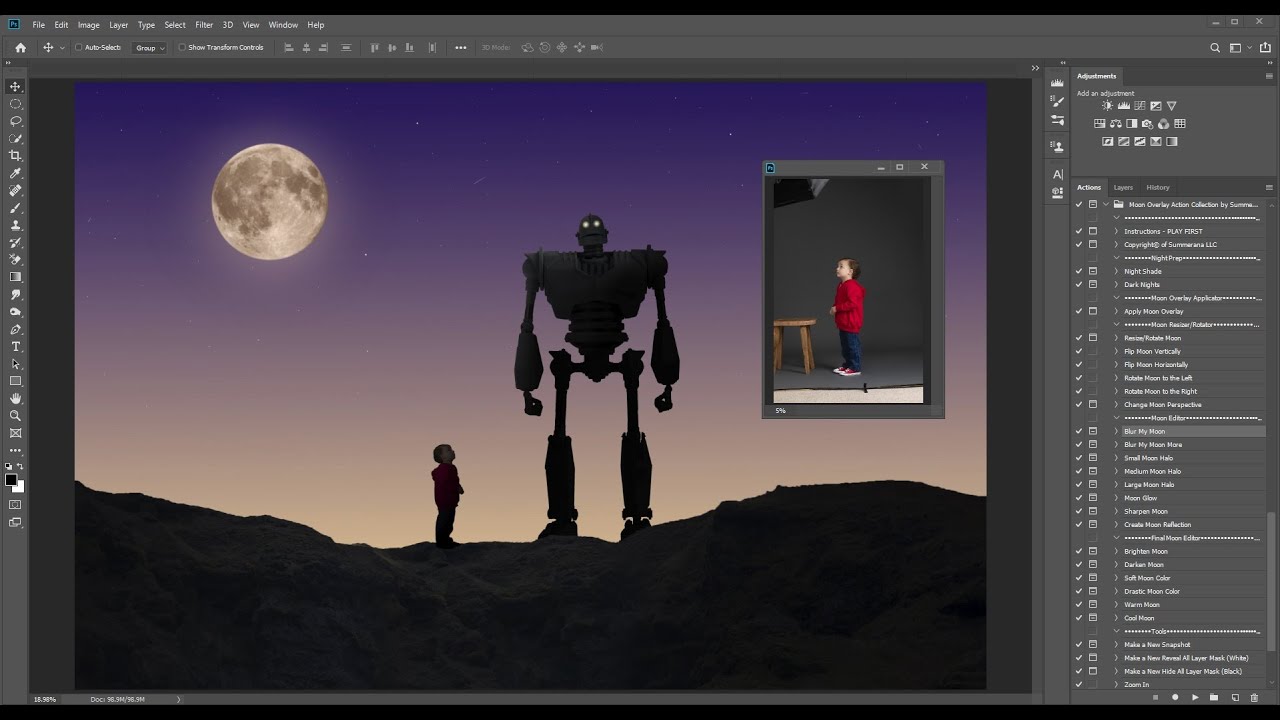The width and height of the screenshot is (1280, 720).
Task: Open the Adjustments panel menu
Action: 1269,76
